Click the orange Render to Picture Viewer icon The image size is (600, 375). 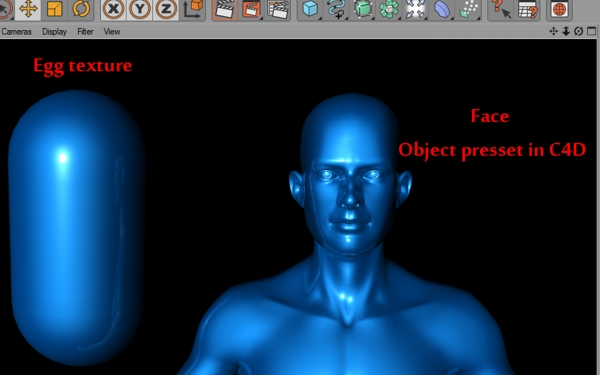tap(251, 8)
